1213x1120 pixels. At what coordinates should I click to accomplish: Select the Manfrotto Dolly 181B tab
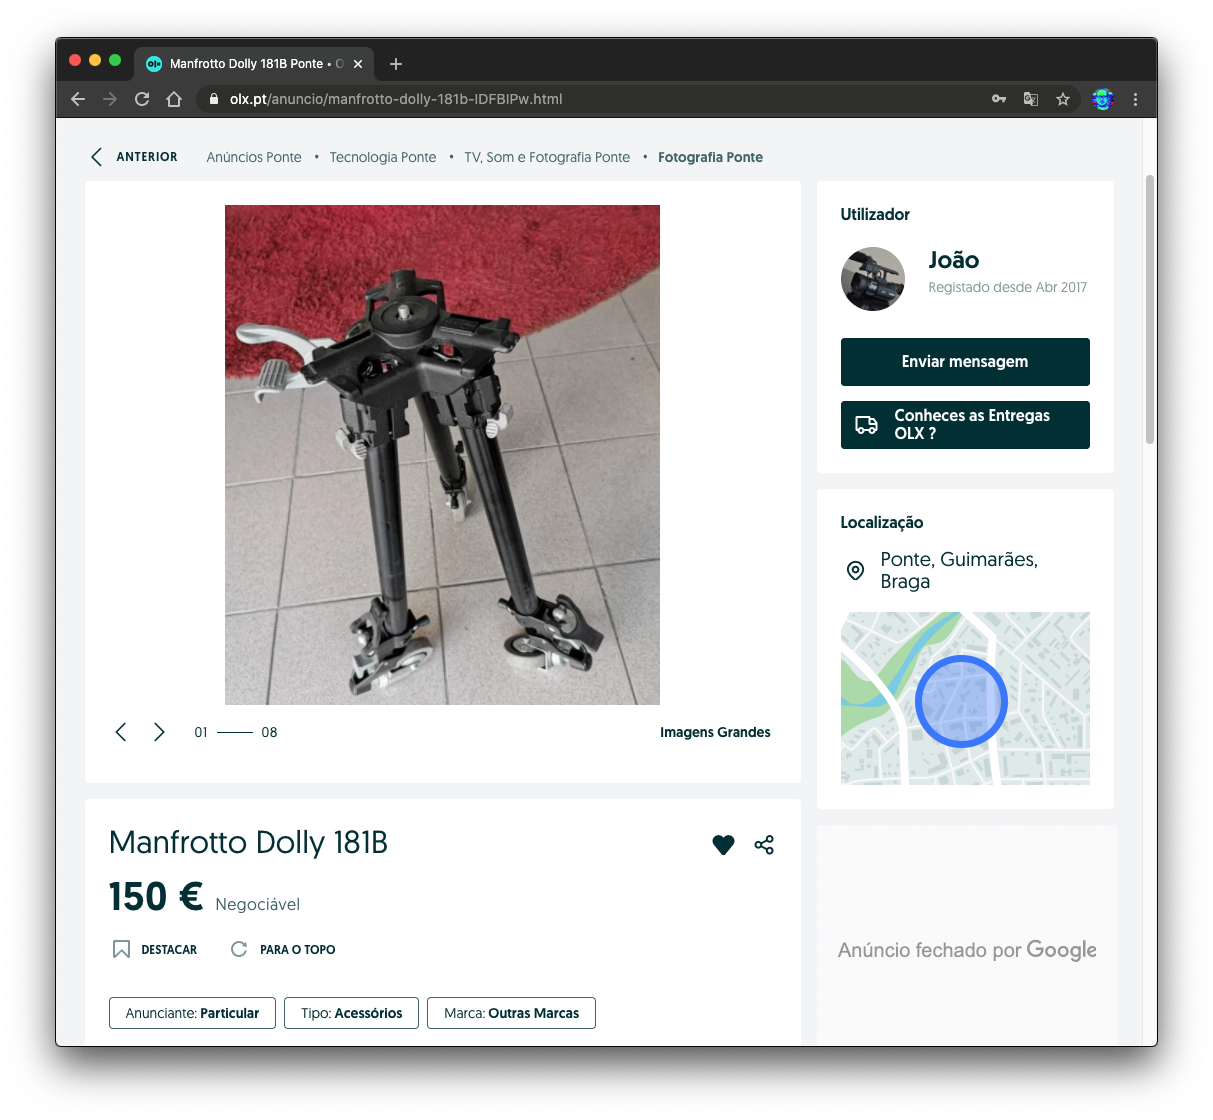254,63
